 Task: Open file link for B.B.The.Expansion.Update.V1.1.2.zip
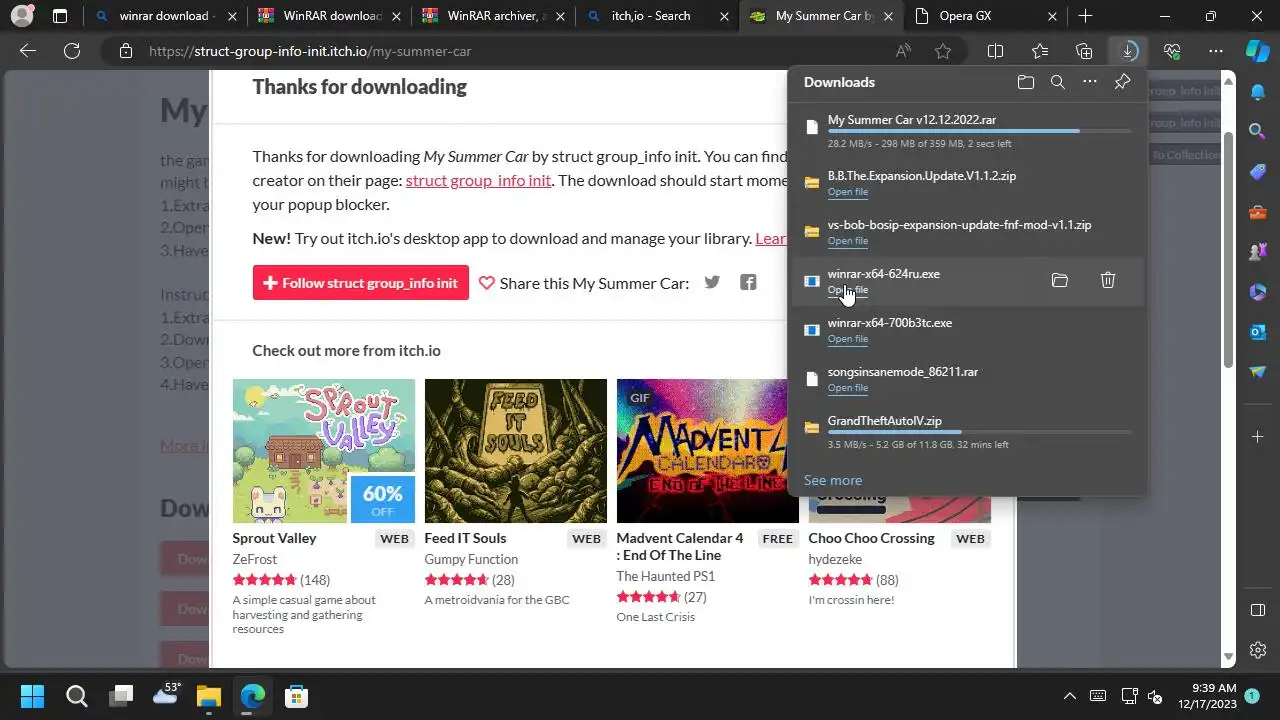coord(847,192)
